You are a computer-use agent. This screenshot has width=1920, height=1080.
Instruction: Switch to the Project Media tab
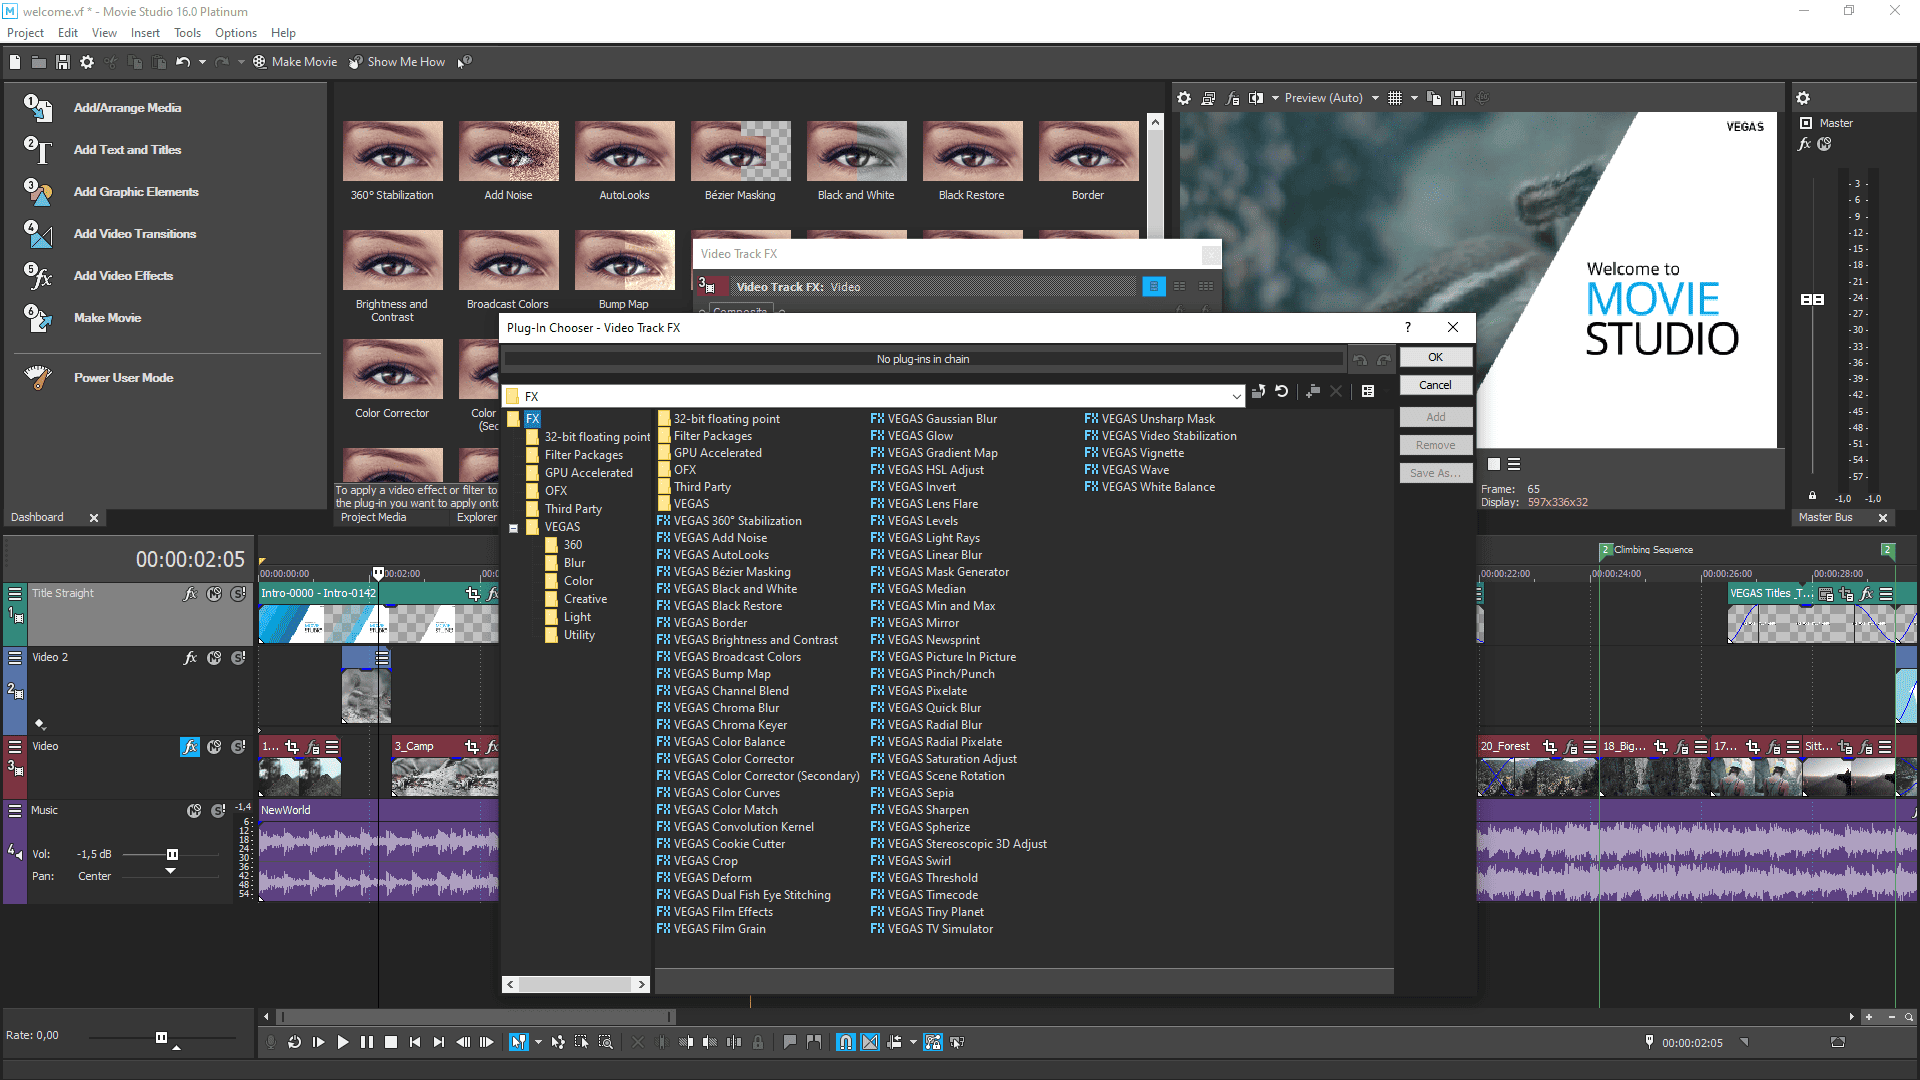tap(373, 517)
